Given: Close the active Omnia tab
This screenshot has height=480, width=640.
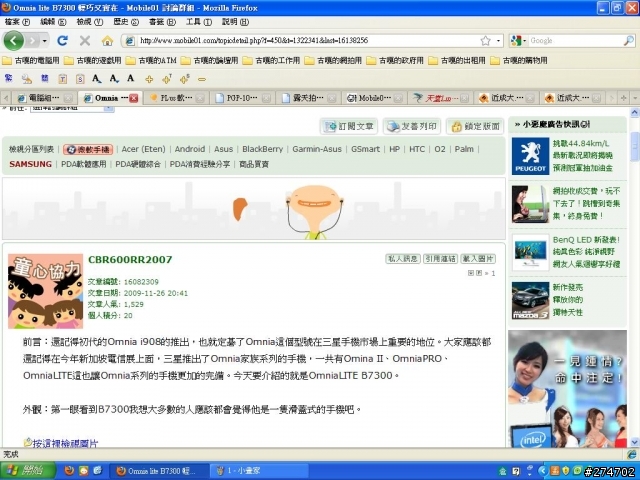Looking at the screenshot, I should coord(133,98).
